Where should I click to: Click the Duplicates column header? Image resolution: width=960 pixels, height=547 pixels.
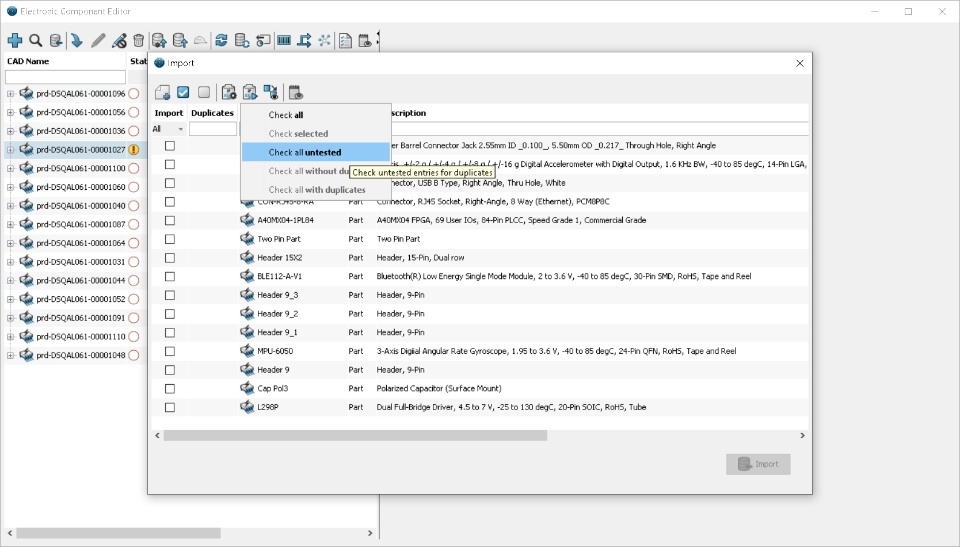(212, 113)
